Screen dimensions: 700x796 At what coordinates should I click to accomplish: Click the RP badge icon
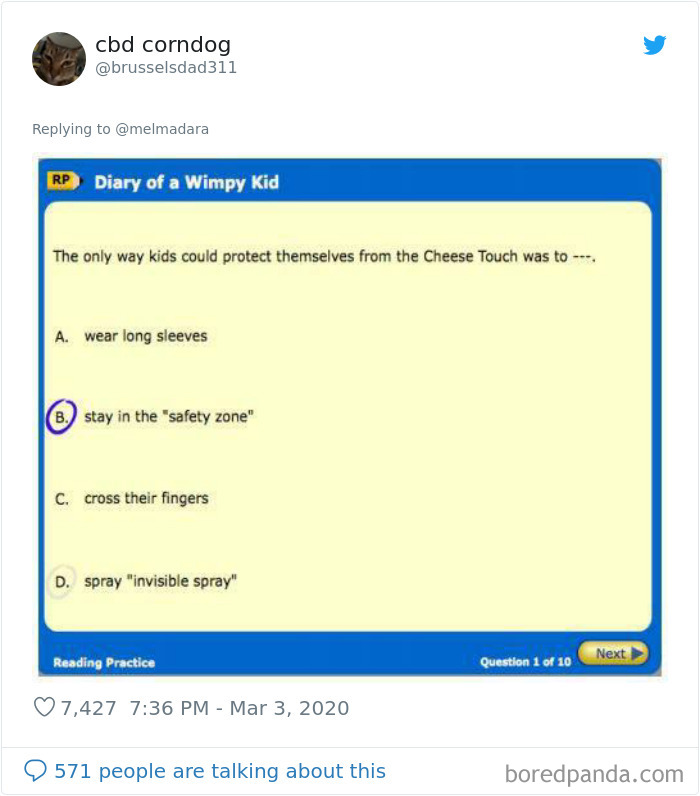[62, 181]
